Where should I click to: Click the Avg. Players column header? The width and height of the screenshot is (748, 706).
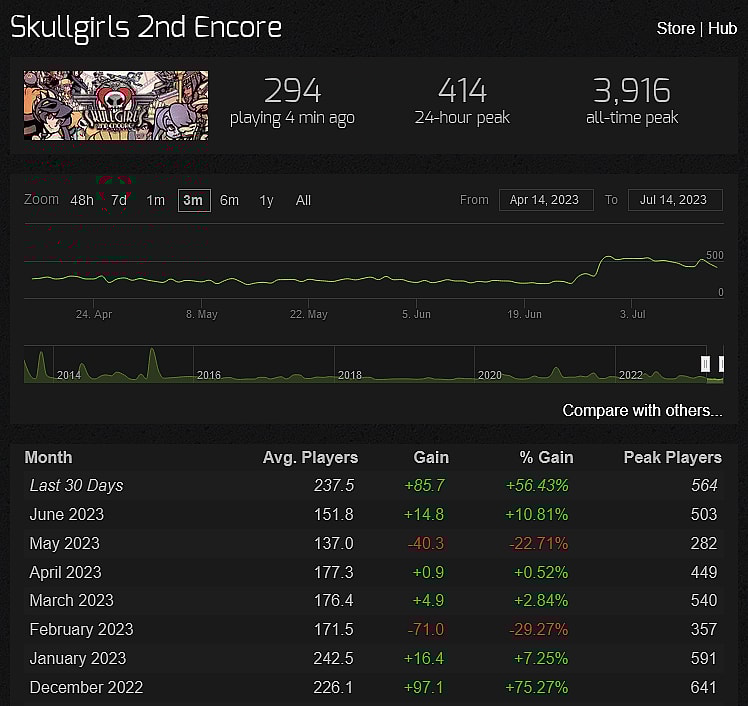coord(310,457)
